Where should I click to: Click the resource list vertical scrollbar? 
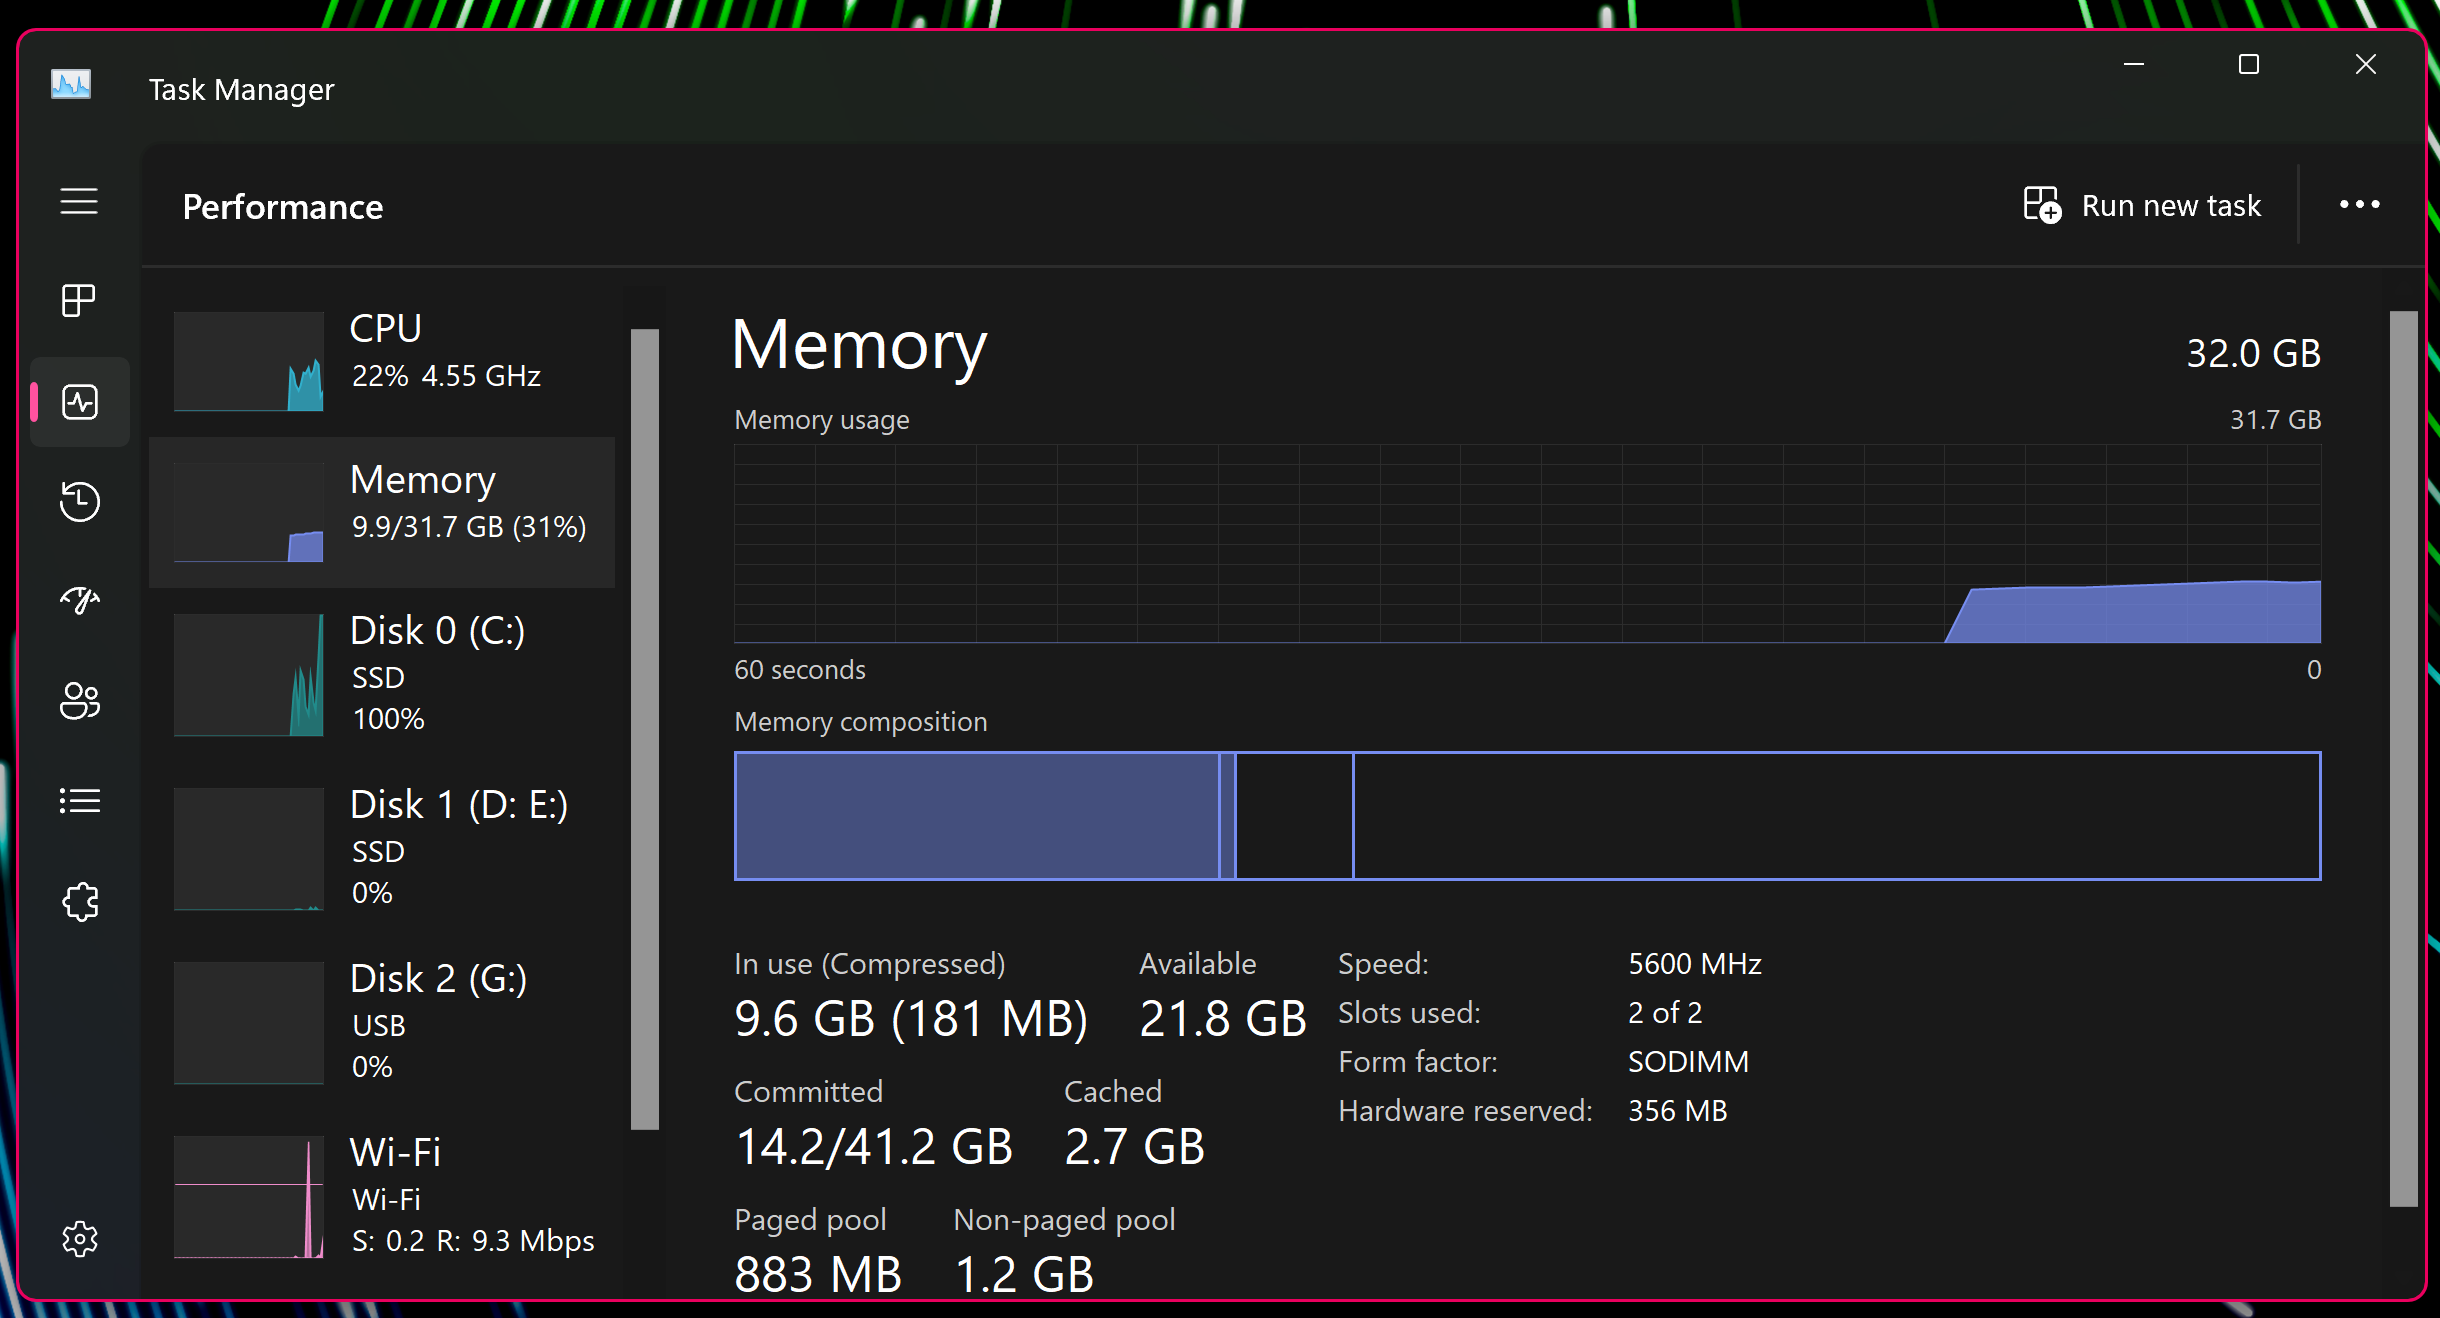pyautogui.click(x=645, y=728)
